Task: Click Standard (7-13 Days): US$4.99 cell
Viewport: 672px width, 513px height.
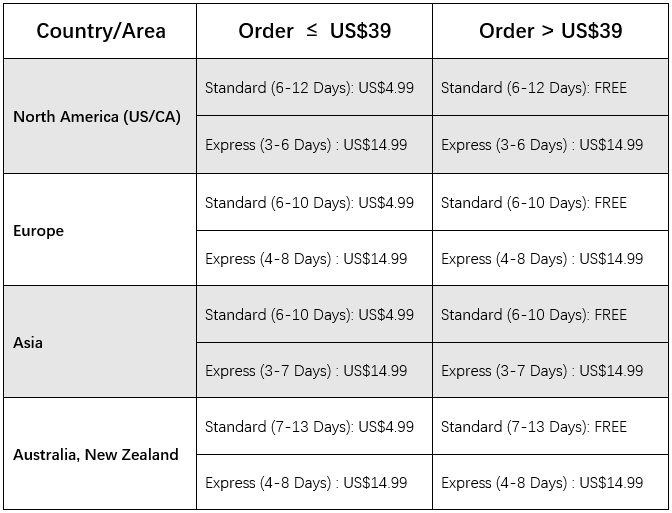Action: click(315, 426)
